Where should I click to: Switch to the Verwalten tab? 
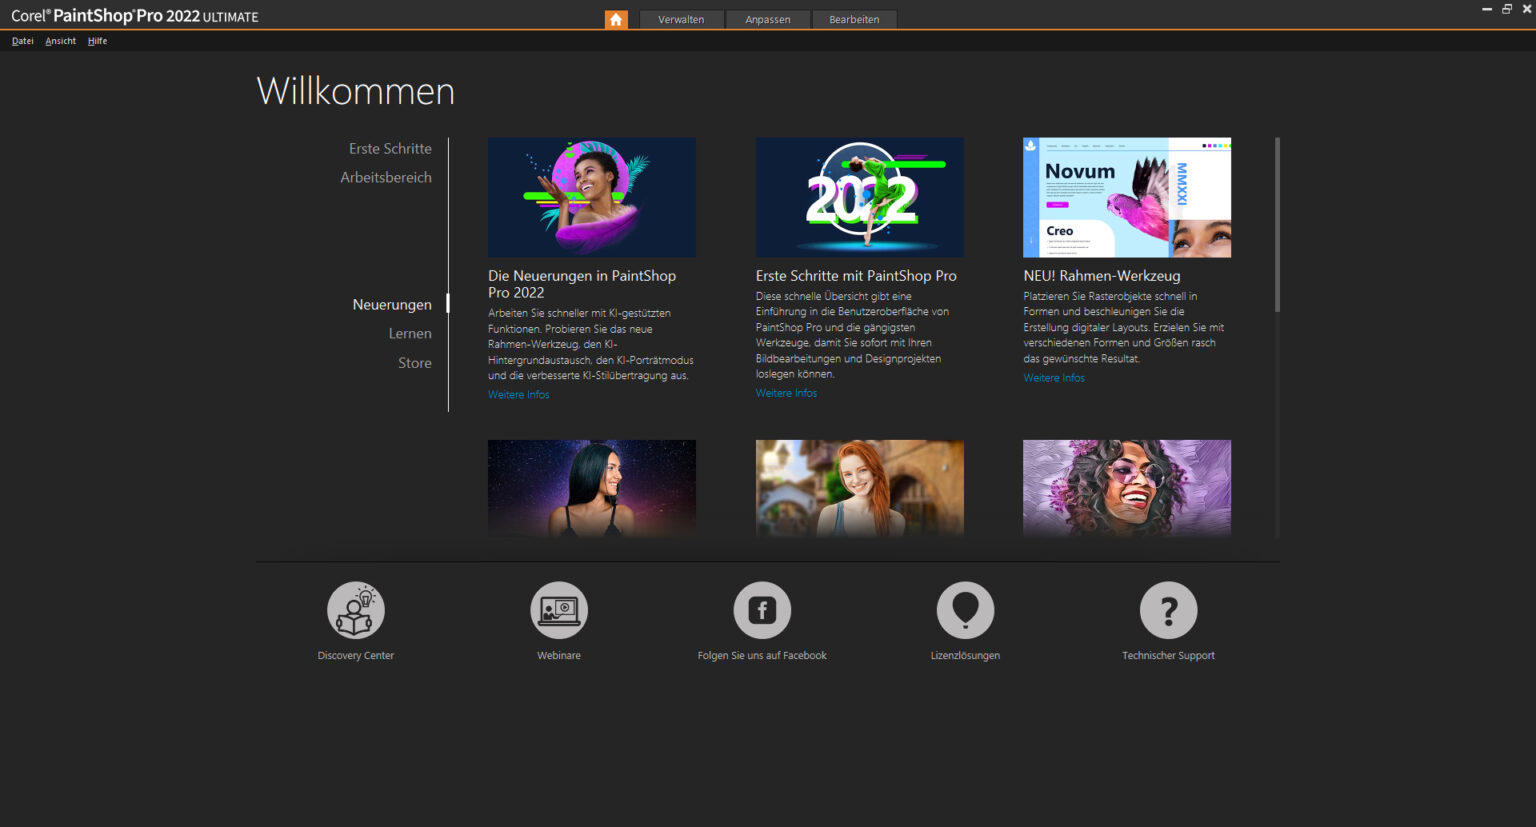[681, 20]
